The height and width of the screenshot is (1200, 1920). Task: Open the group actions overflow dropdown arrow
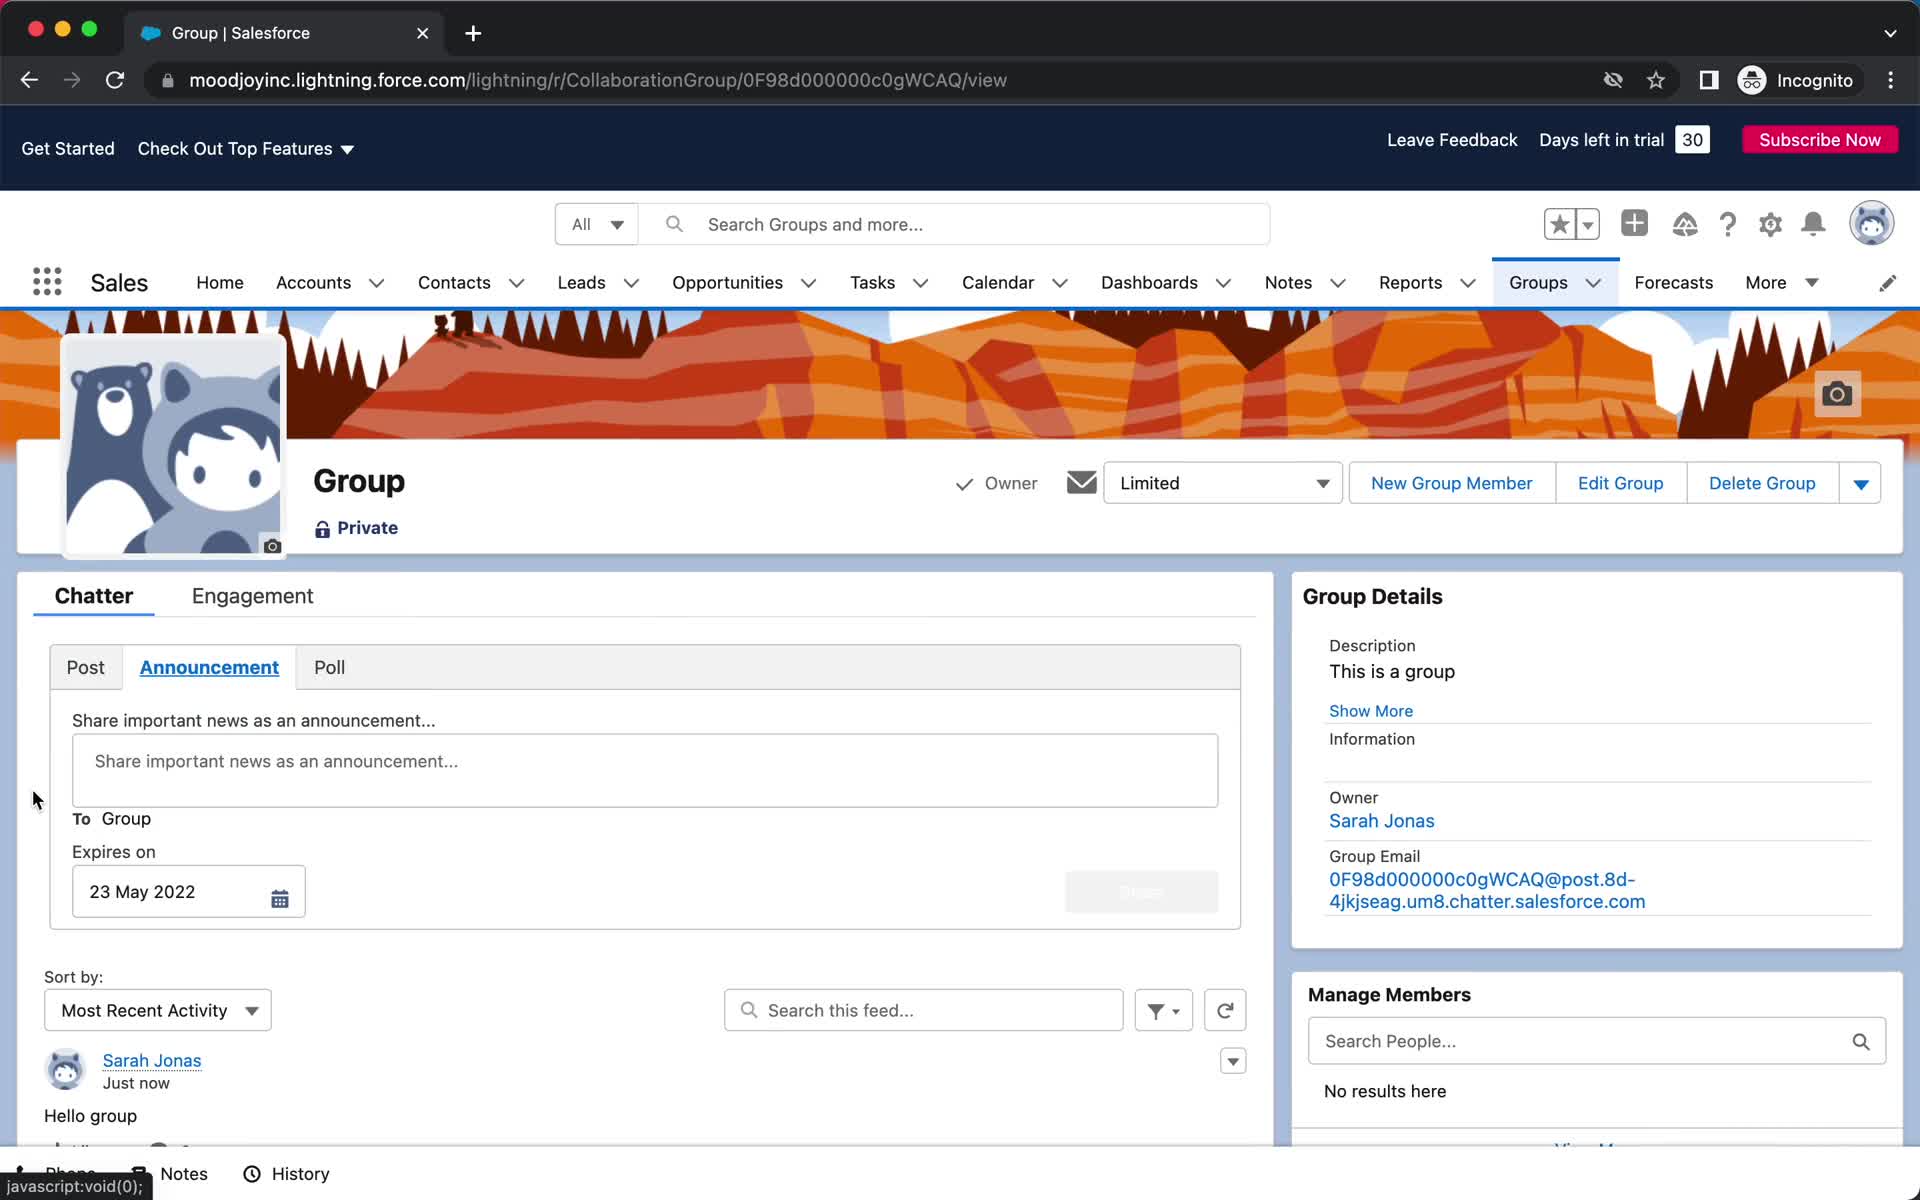(1860, 483)
